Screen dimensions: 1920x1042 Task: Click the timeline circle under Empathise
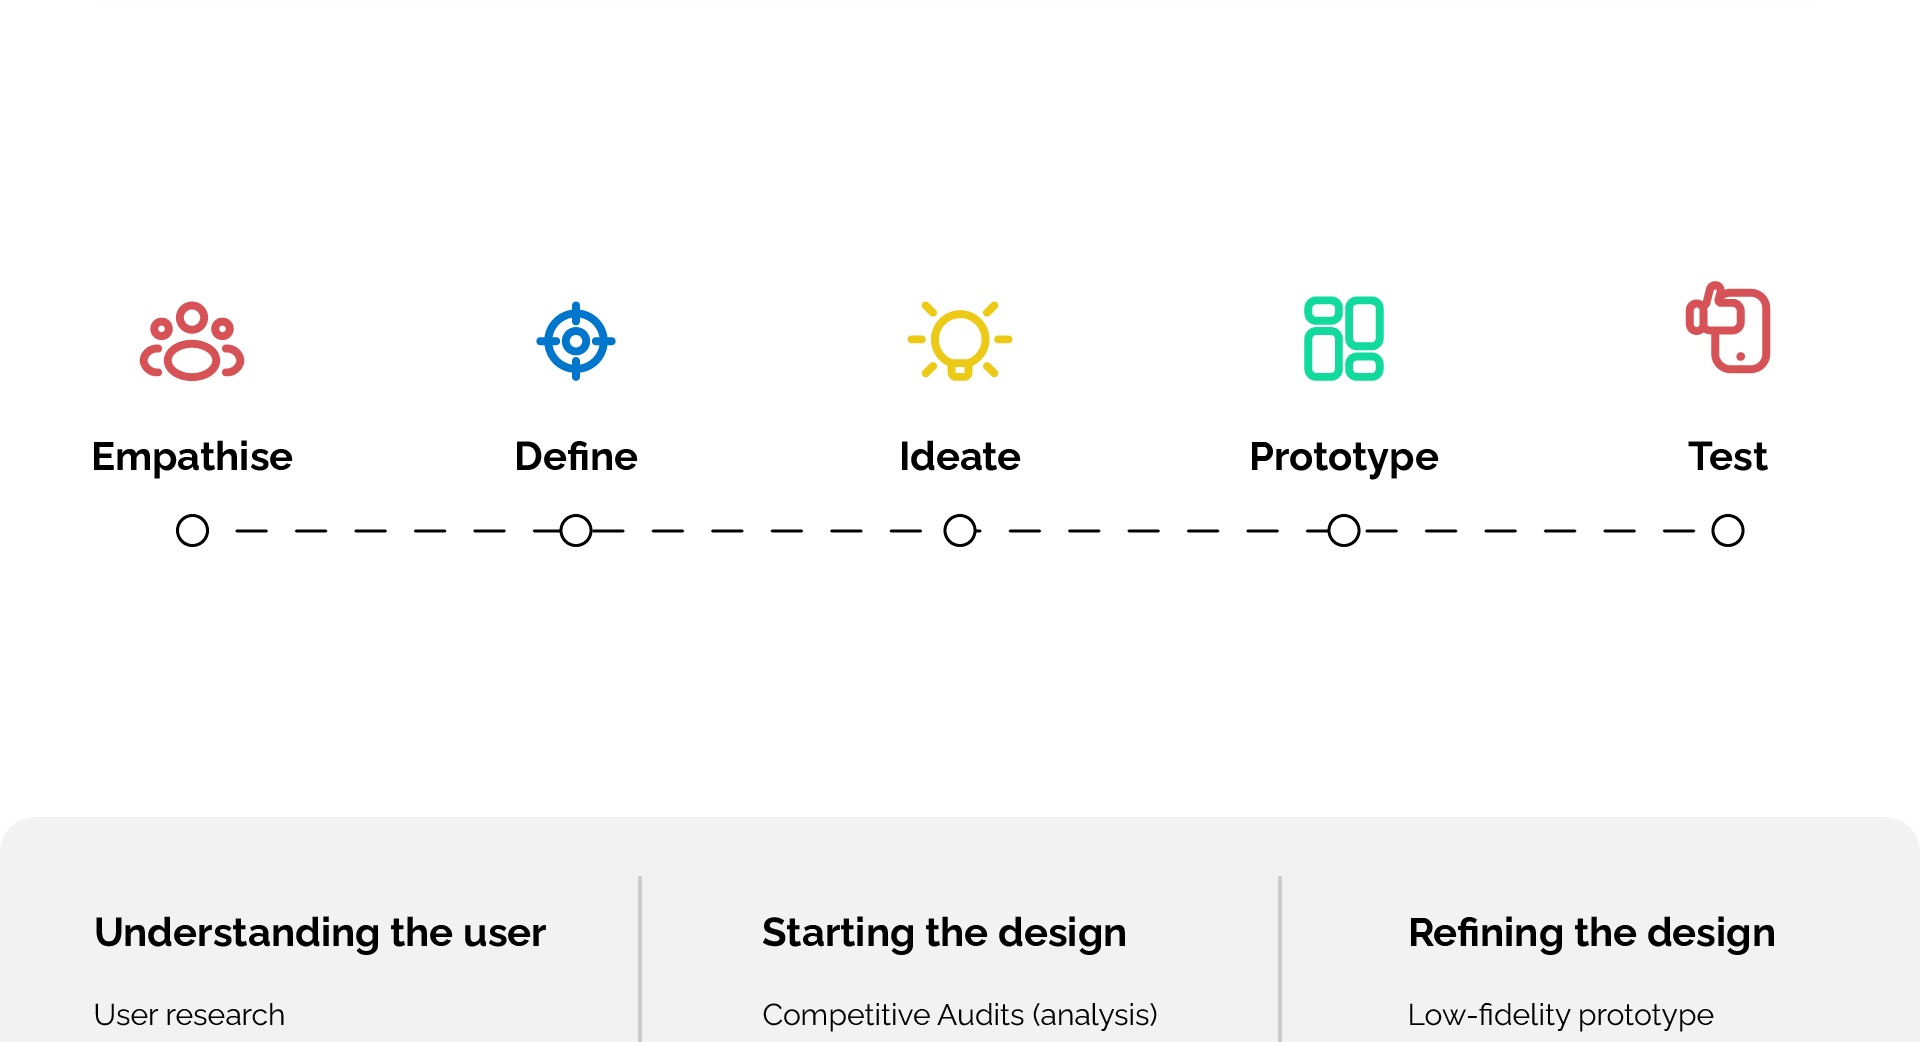(192, 530)
